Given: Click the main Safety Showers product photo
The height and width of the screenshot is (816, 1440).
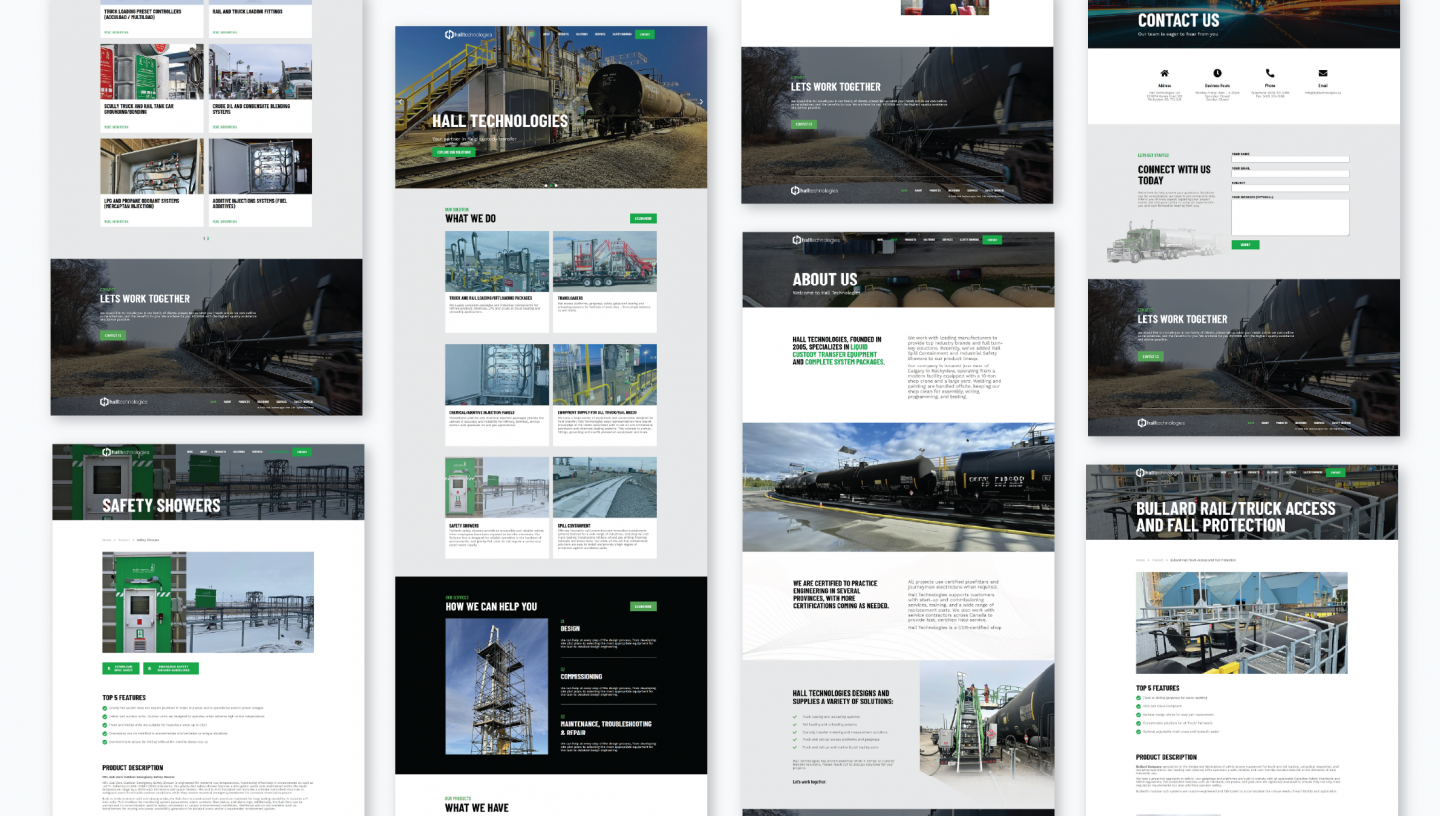Looking at the screenshot, I should point(208,602).
